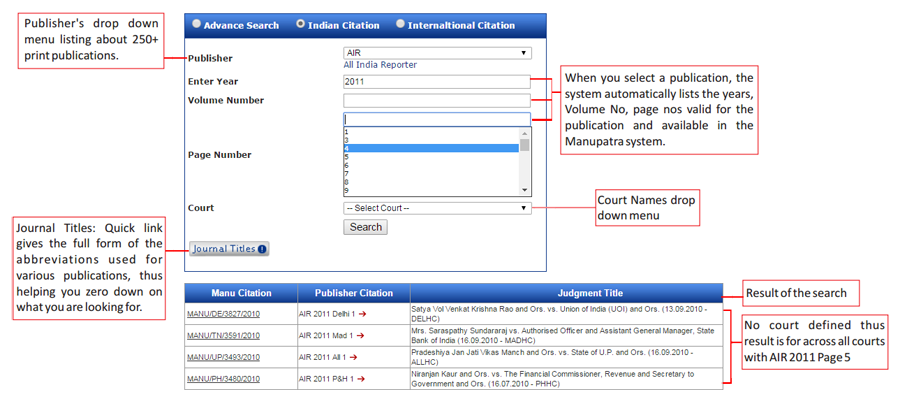Choose the International Citation radio option
The height and width of the screenshot is (399, 900).
(401, 25)
